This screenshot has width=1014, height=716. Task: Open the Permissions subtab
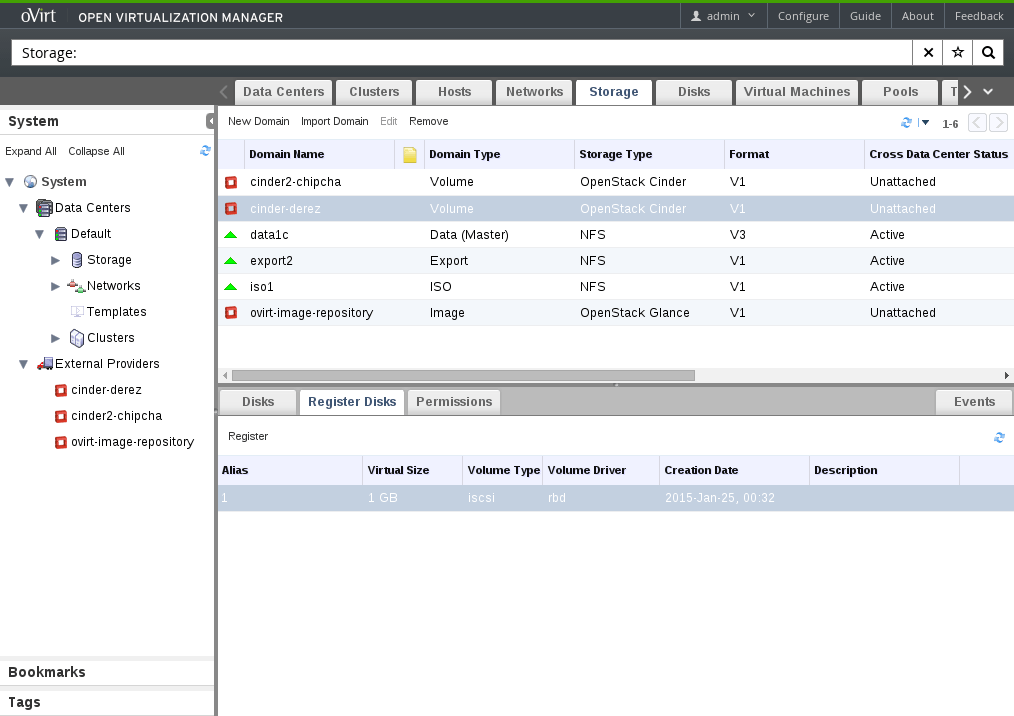coord(454,402)
